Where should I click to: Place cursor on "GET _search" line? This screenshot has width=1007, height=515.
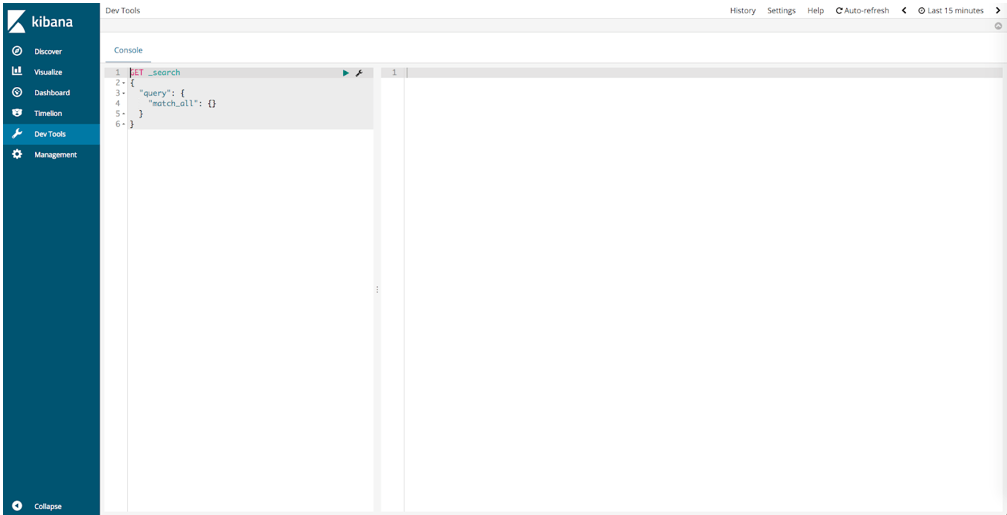pos(250,73)
